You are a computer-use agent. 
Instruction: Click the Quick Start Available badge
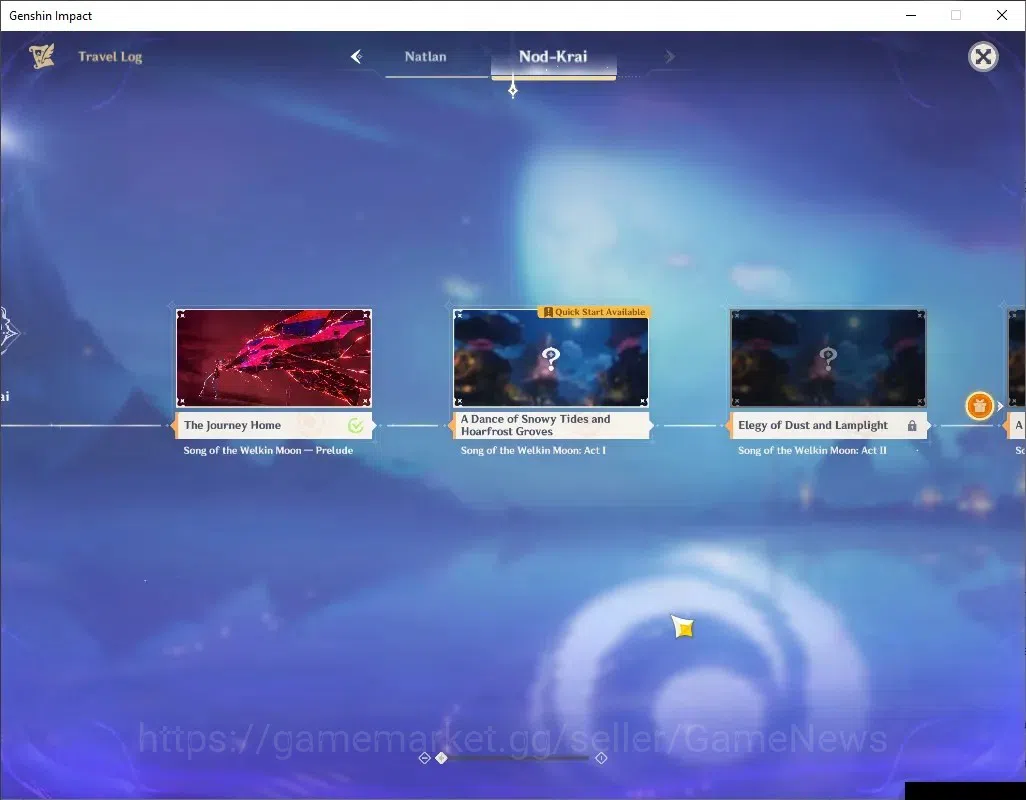tap(594, 312)
